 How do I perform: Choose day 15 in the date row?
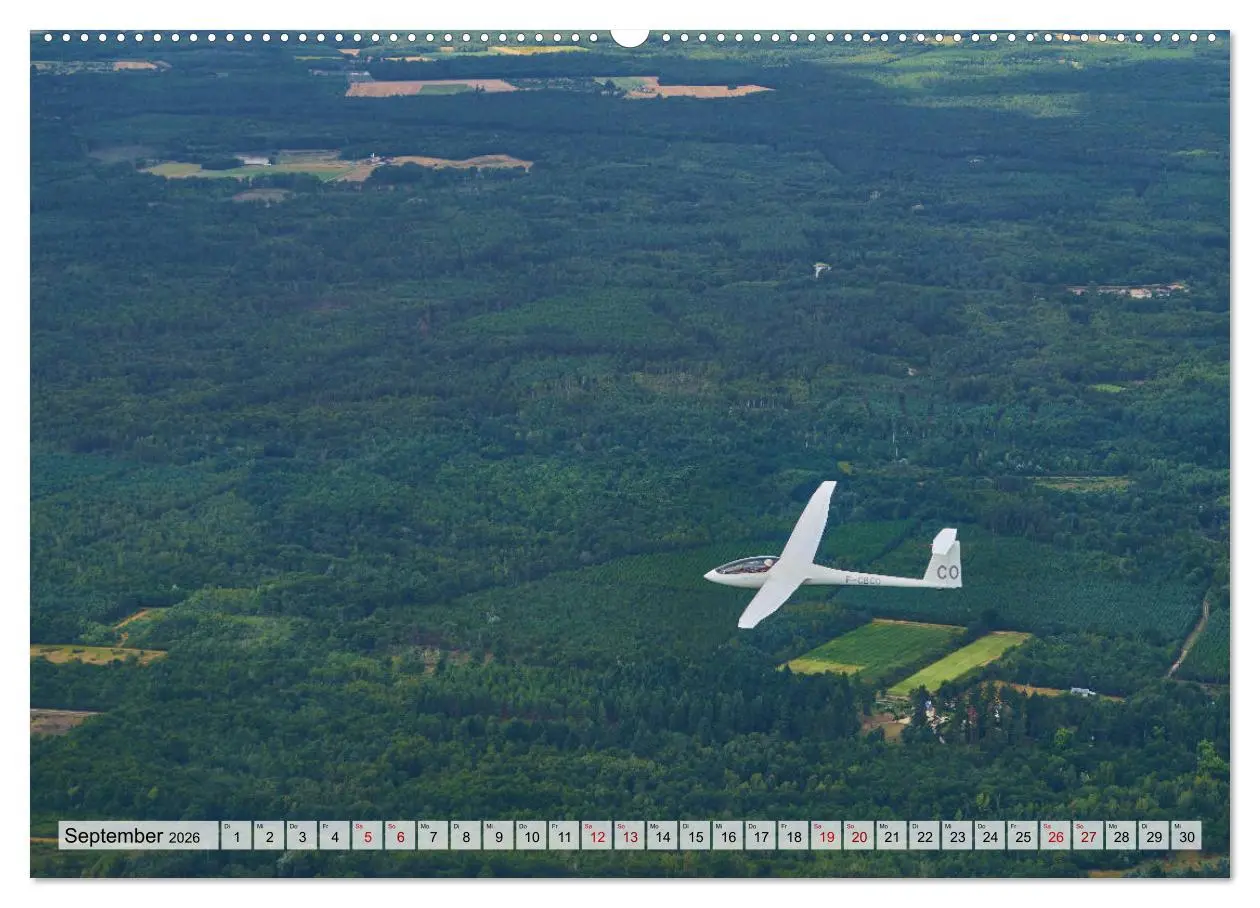click(694, 836)
